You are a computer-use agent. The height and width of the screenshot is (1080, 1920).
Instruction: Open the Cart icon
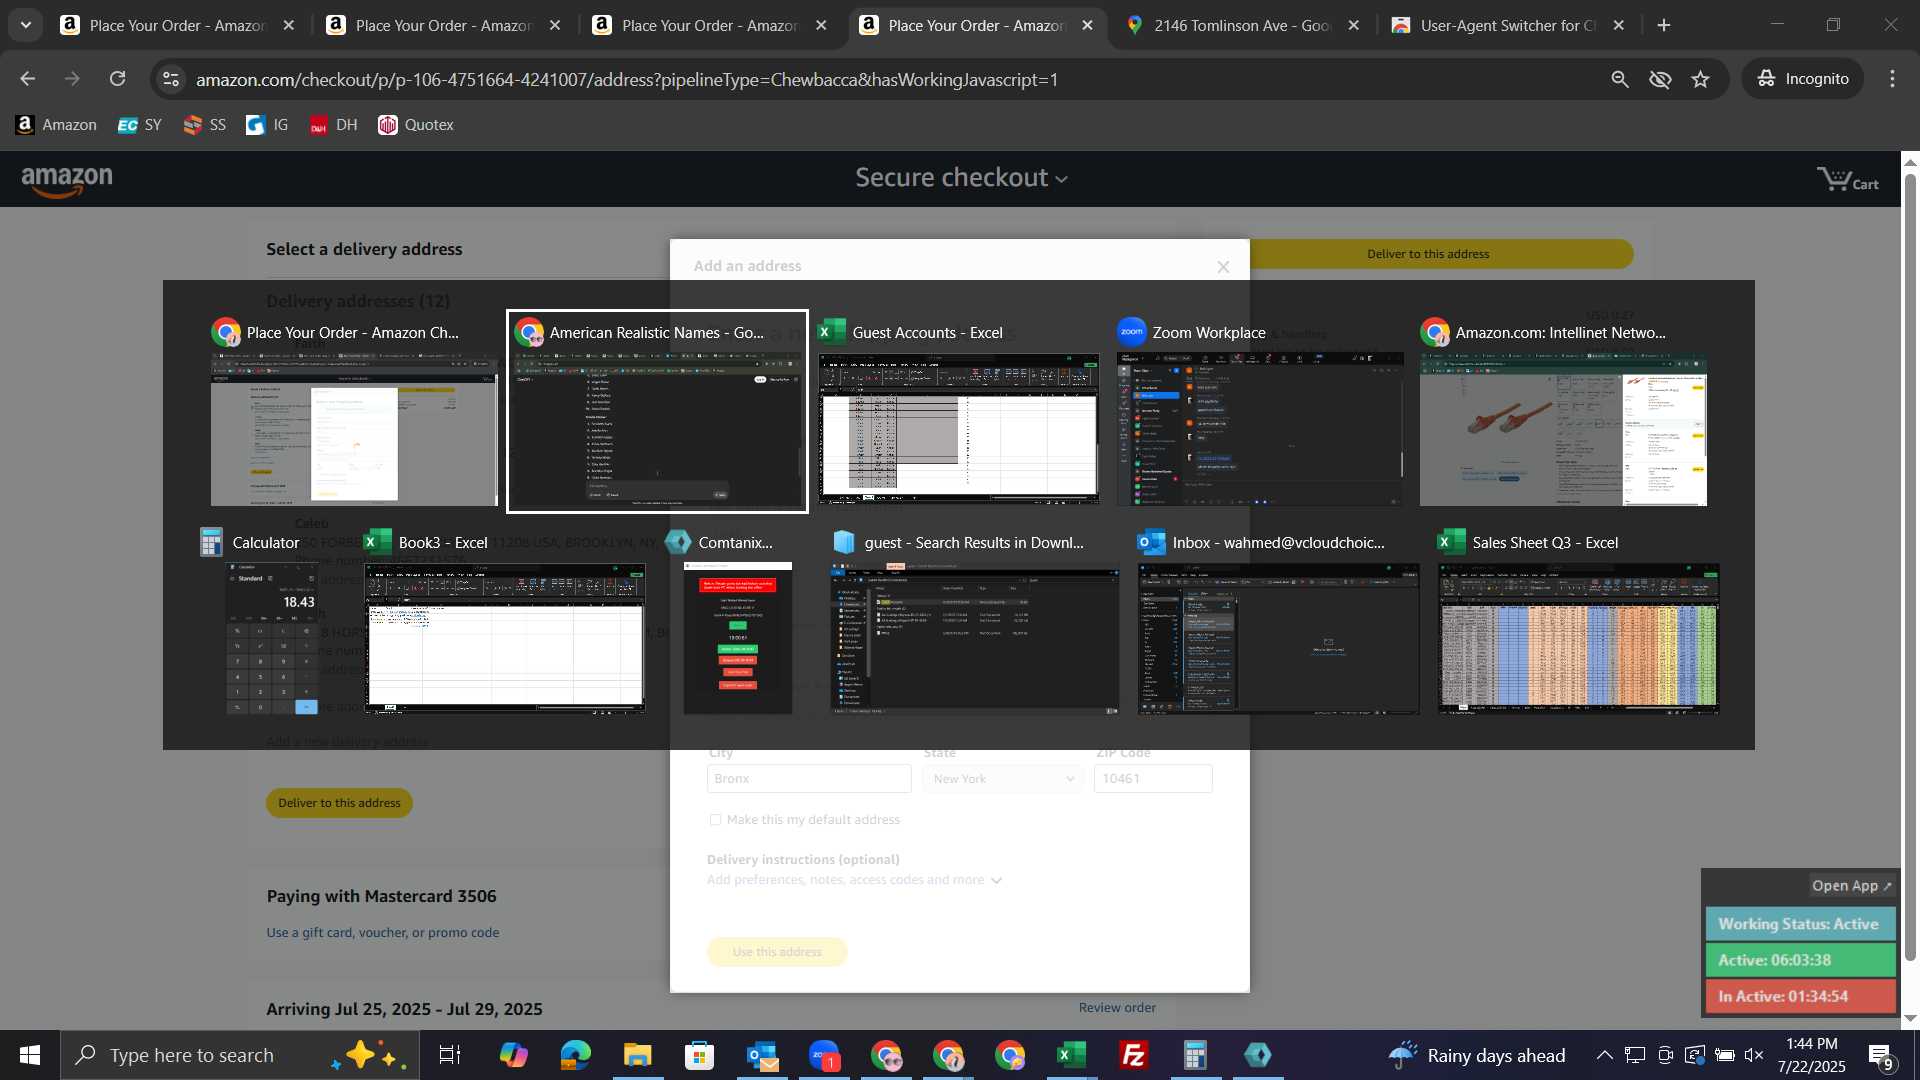point(1847,180)
